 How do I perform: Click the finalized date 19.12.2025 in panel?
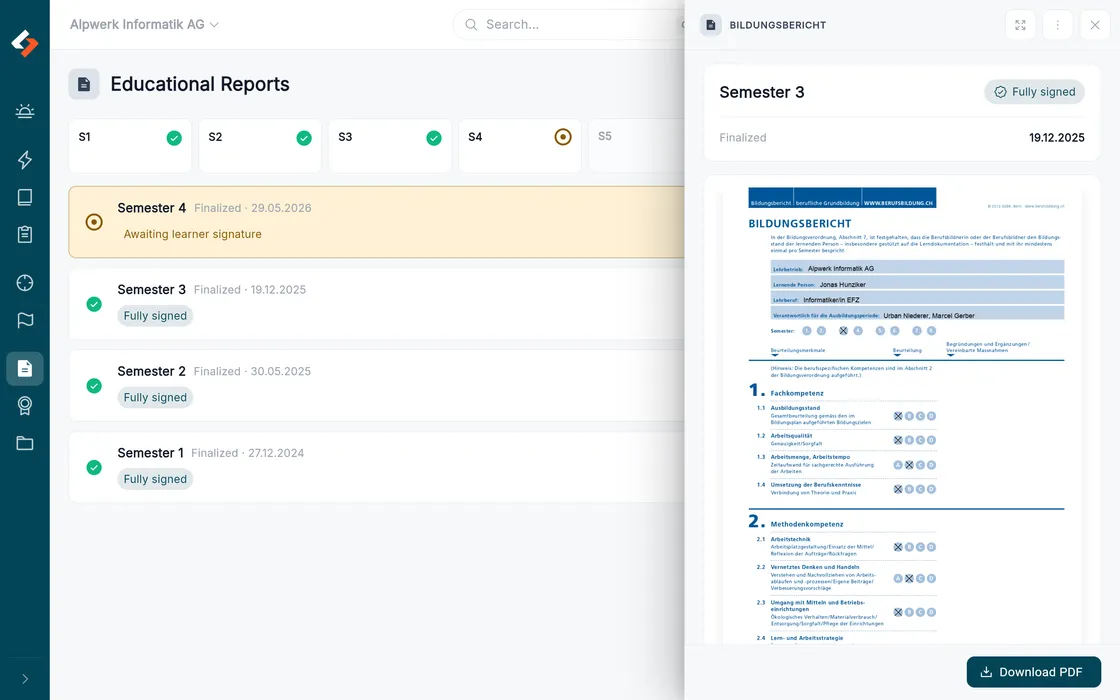click(1056, 137)
